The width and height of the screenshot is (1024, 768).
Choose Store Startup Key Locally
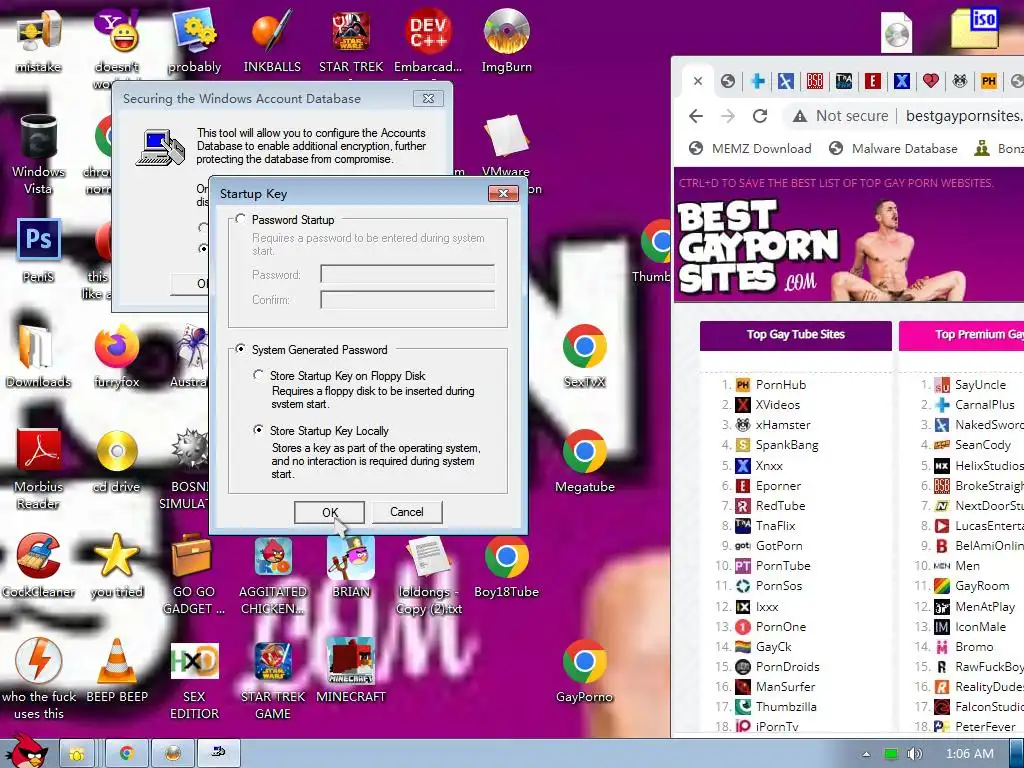coord(259,430)
